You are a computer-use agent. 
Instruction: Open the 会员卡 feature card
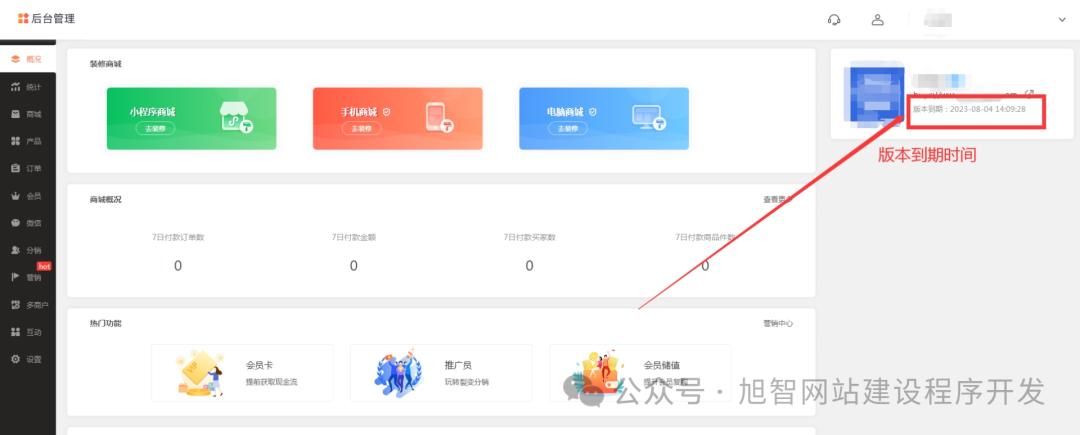coord(242,373)
